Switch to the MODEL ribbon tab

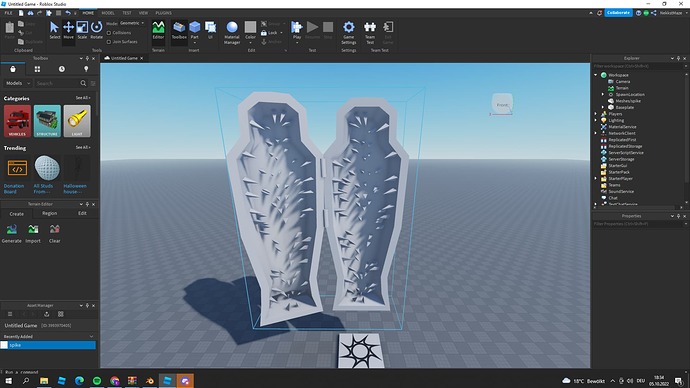[x=108, y=13]
